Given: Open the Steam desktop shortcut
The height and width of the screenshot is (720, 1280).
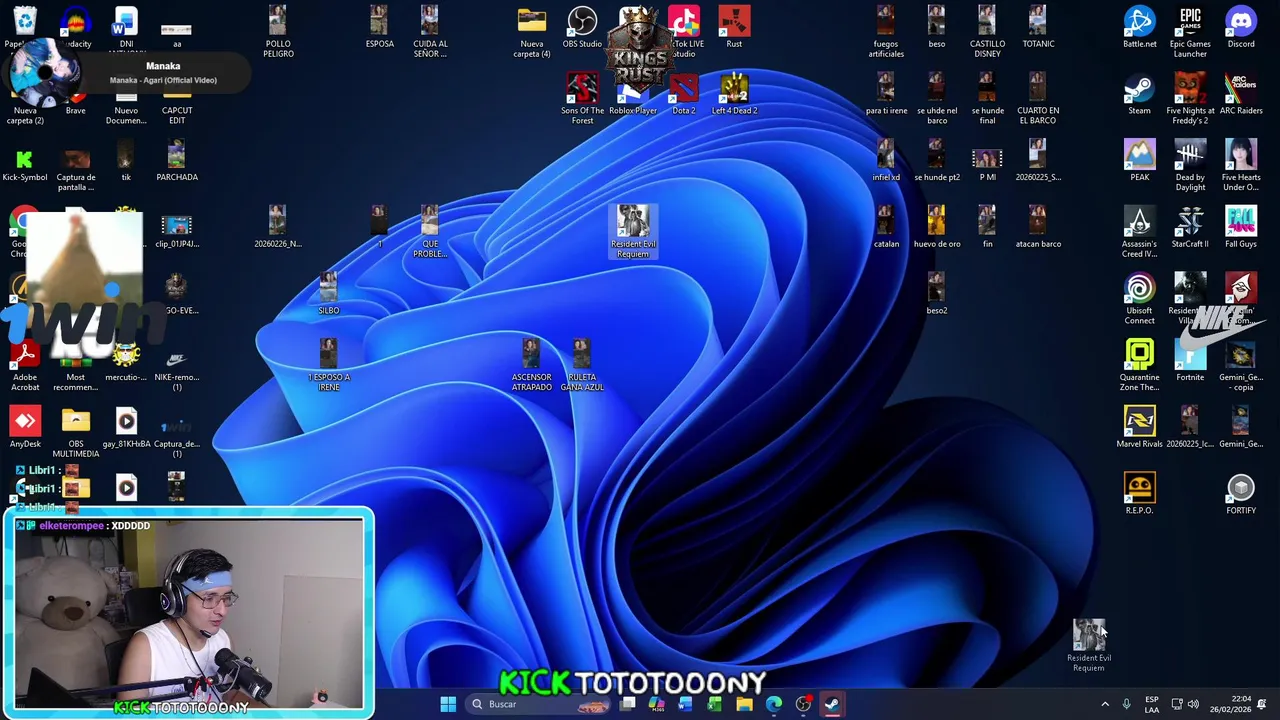Looking at the screenshot, I should (1139, 95).
